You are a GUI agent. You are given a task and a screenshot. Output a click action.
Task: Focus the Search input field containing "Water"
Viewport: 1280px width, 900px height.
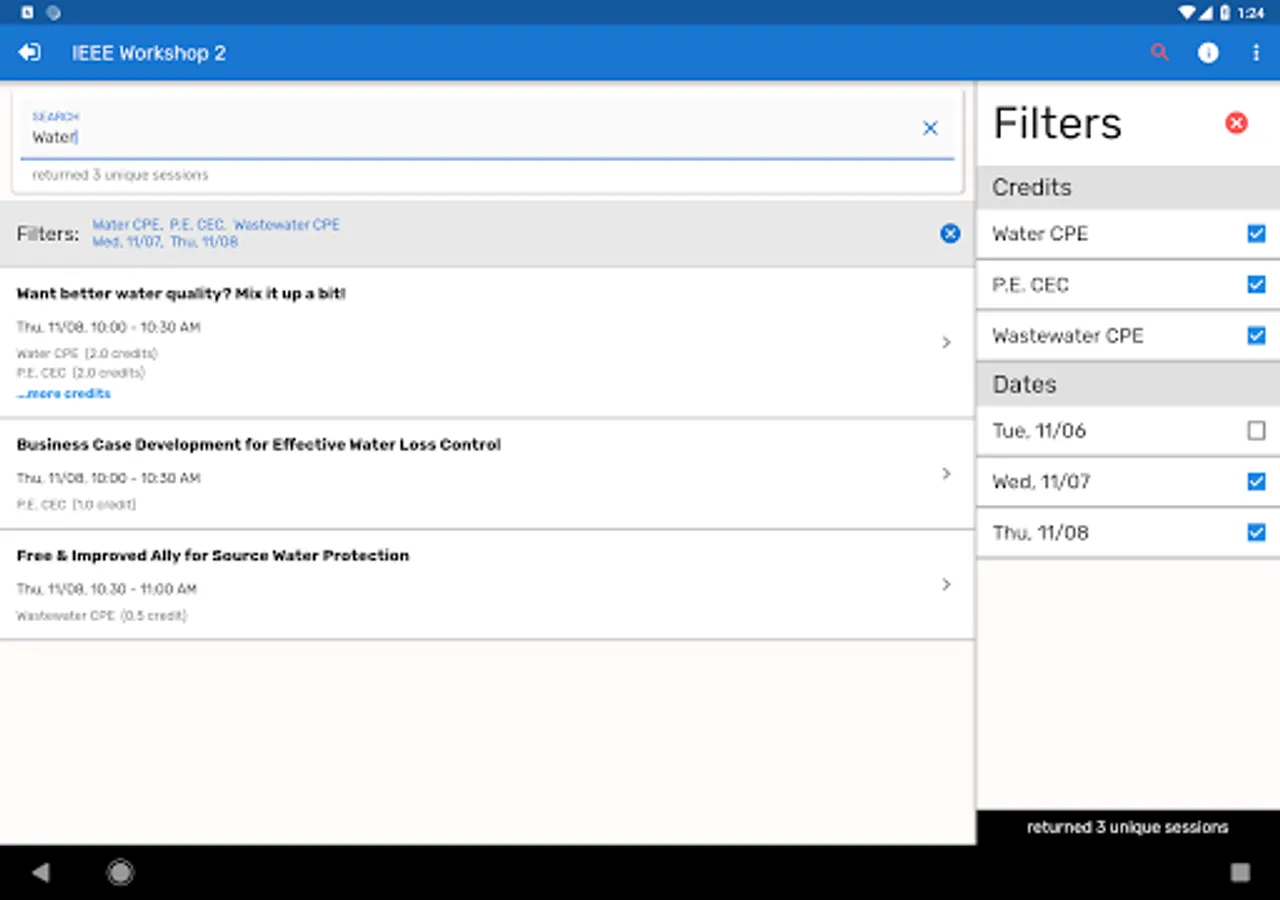click(470, 137)
